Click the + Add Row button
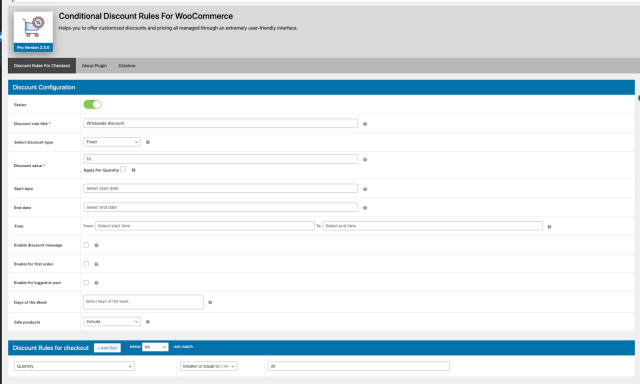Screen dimensions: 640x384 tap(107, 348)
